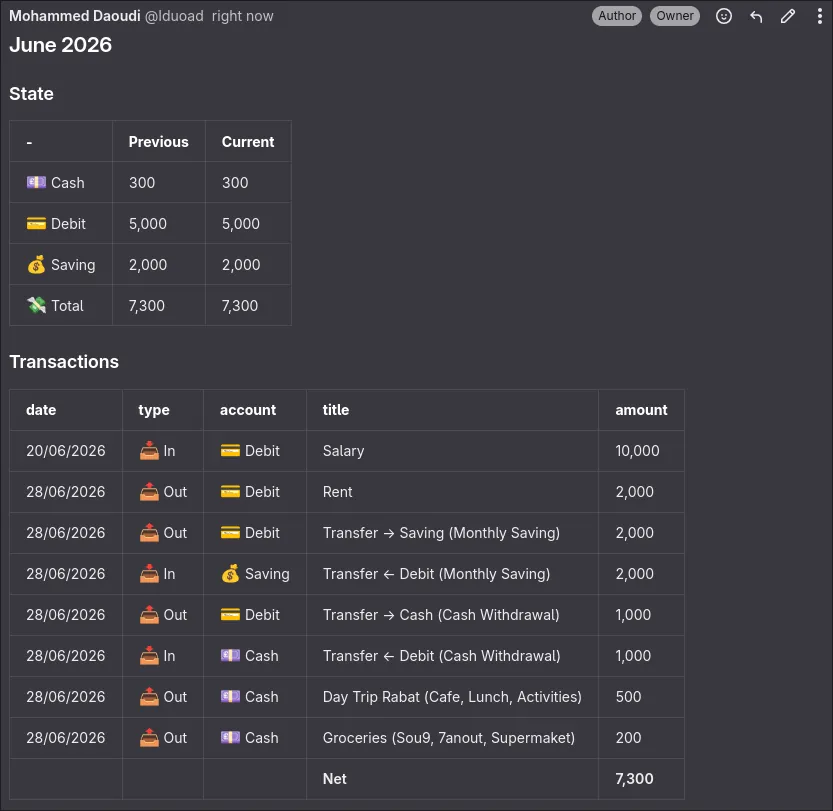Click the In icon on Transfer ← Debit (Monthly Saving) row
833x811 pixels.
click(x=149, y=573)
